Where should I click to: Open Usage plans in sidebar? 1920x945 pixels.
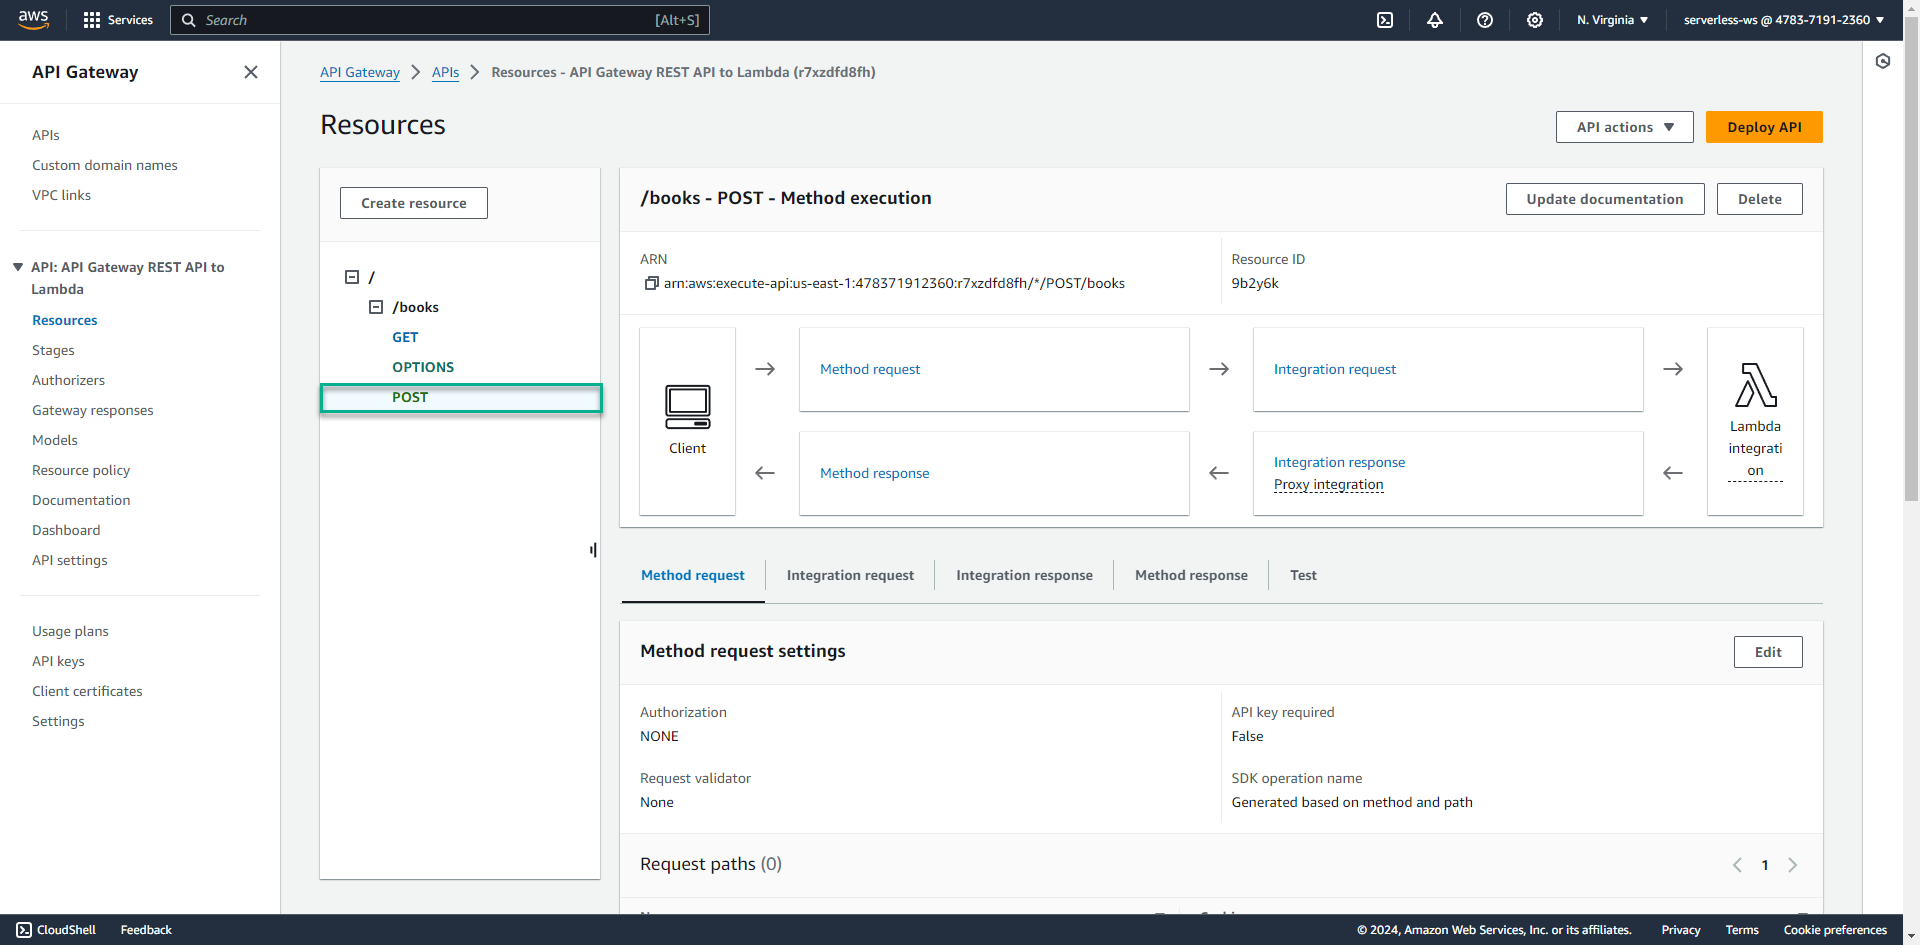point(70,631)
